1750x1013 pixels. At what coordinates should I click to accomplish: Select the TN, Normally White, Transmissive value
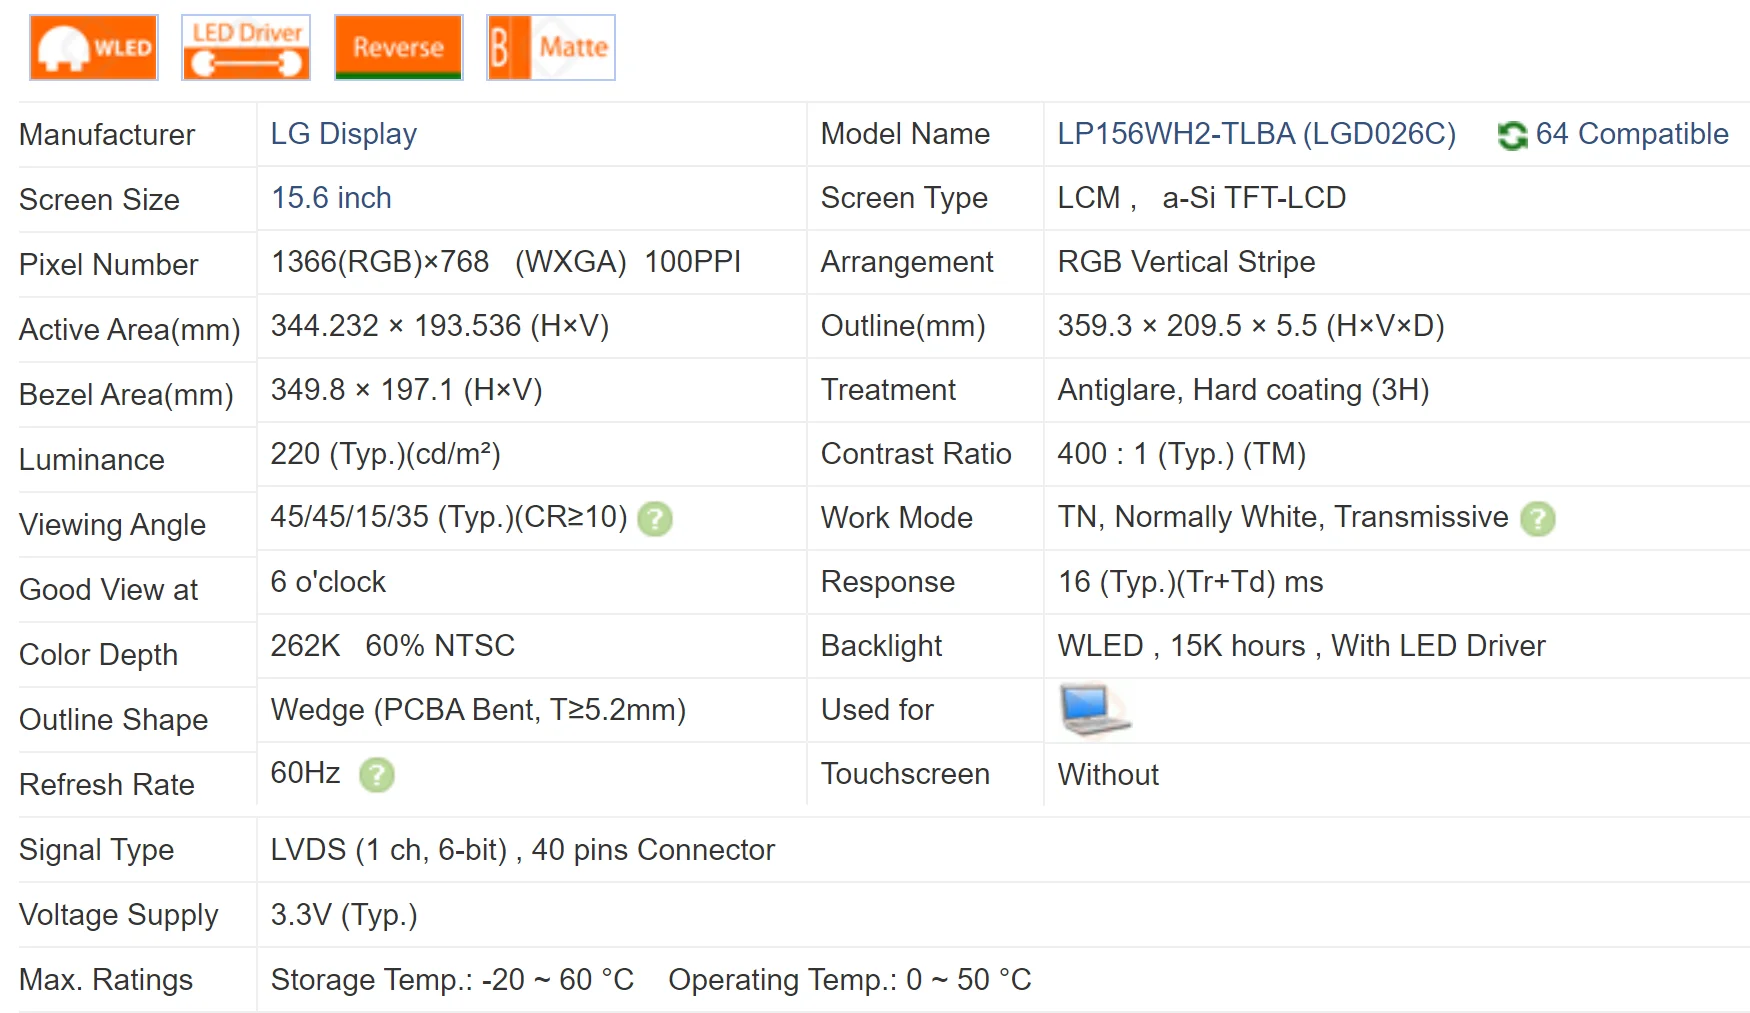pos(1282,517)
